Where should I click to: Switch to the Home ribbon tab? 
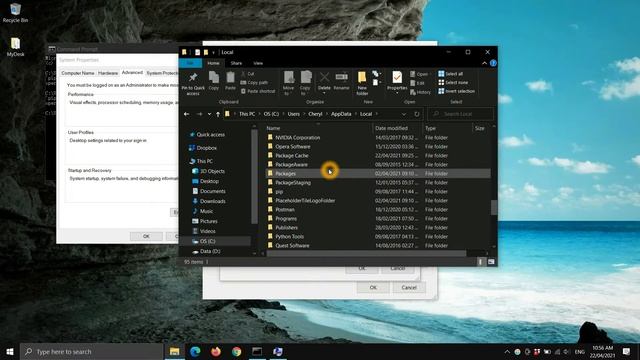click(213, 63)
